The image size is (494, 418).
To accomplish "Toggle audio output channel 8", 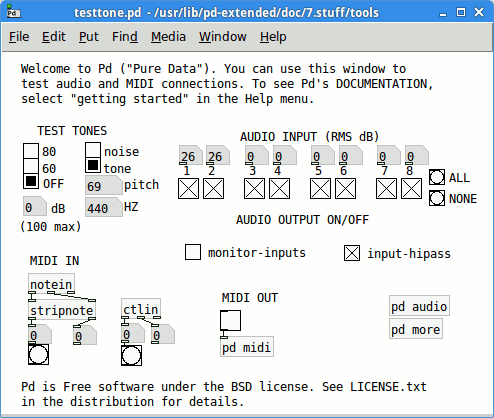I will point(411,189).
